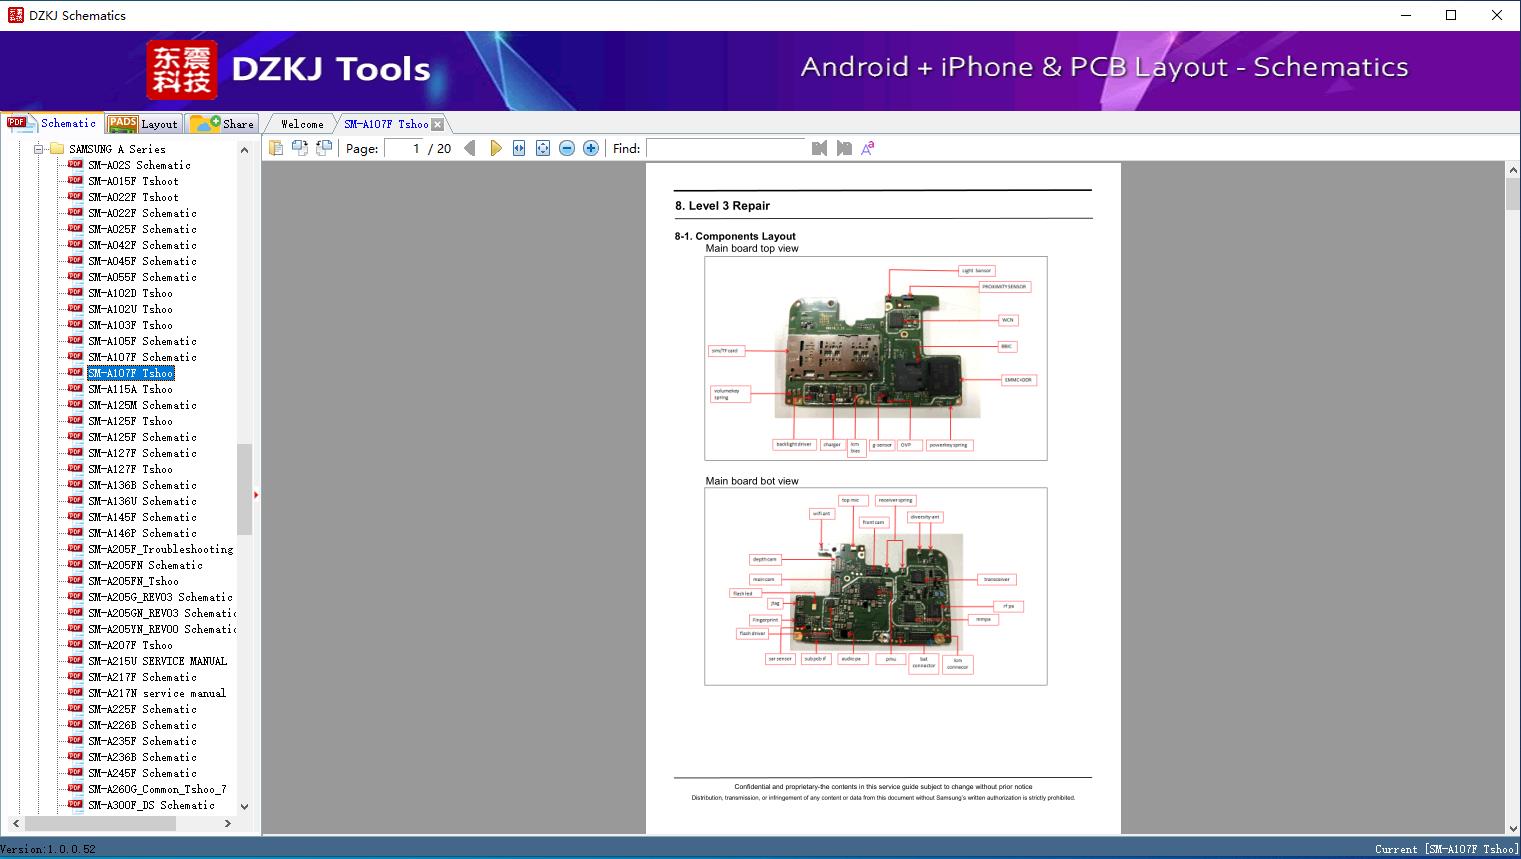Click the PDF icon beside SM-A136B Schematic
Viewport: 1521px width, 859px height.
(75, 484)
